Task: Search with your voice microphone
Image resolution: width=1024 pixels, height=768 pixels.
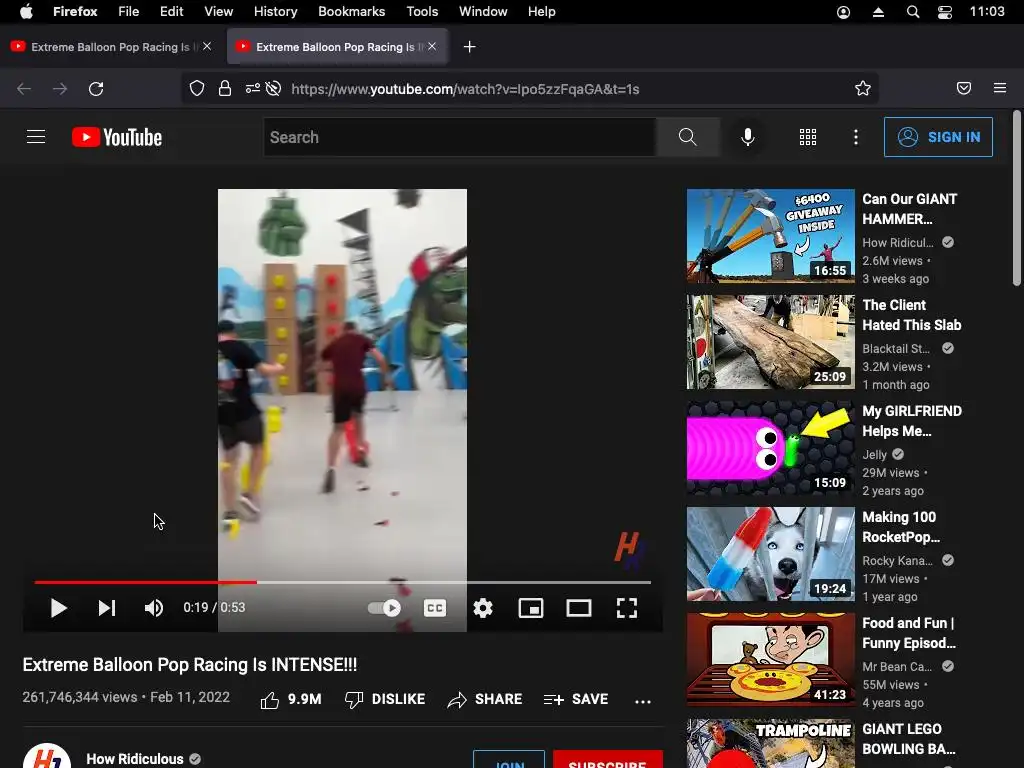Action: pos(748,137)
